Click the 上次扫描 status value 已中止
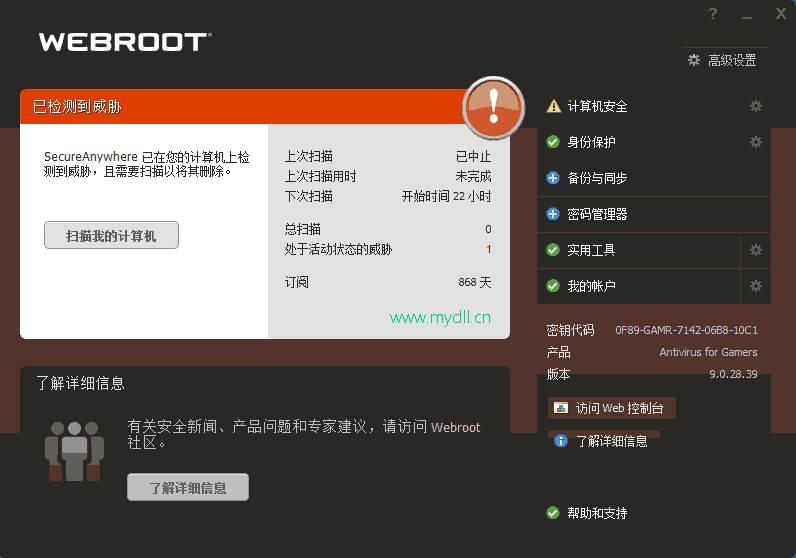The width and height of the screenshot is (796, 558). [x=473, y=156]
